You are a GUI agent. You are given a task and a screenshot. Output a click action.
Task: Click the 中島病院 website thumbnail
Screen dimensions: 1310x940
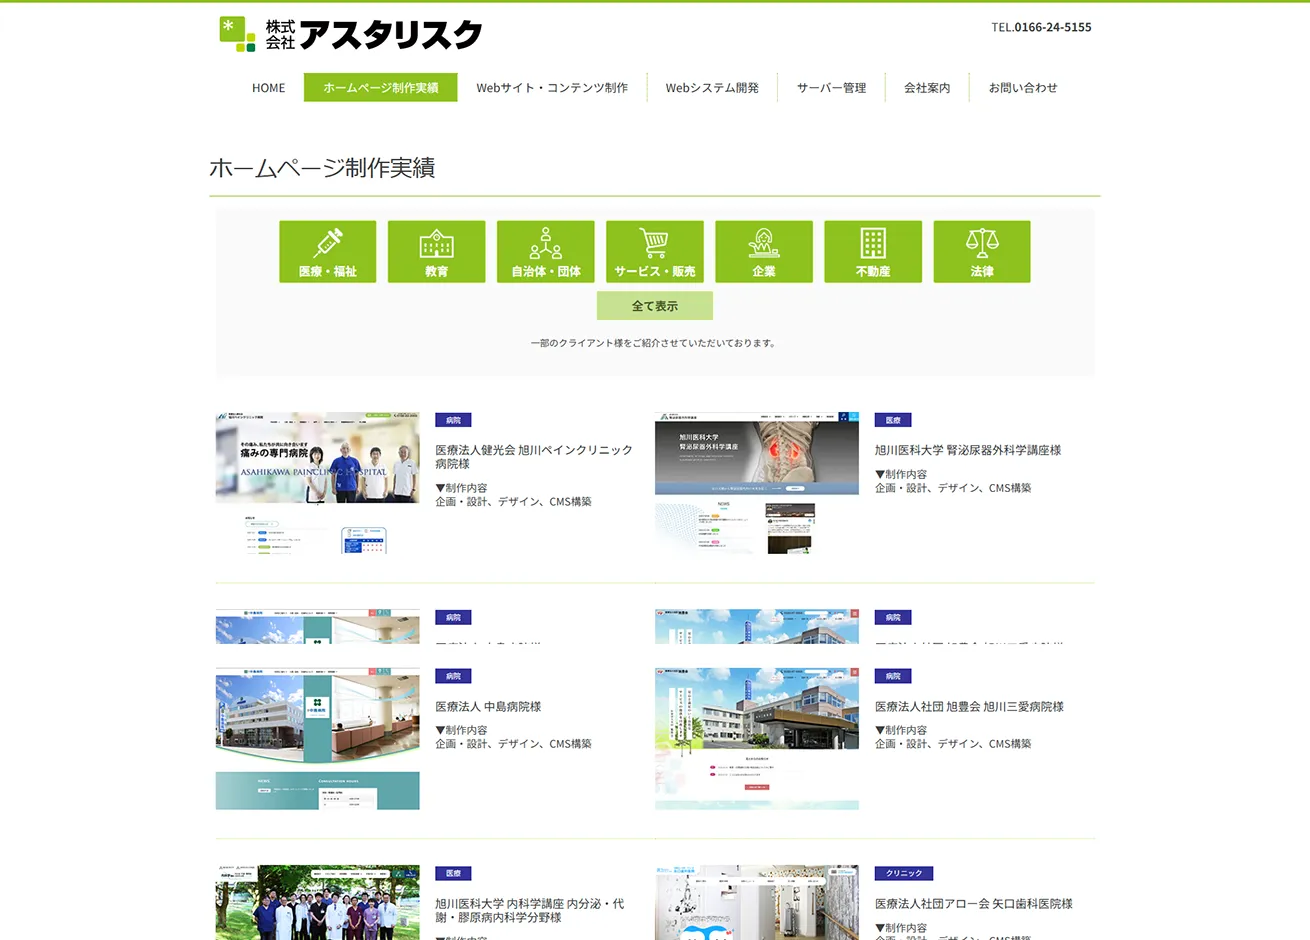click(x=317, y=738)
